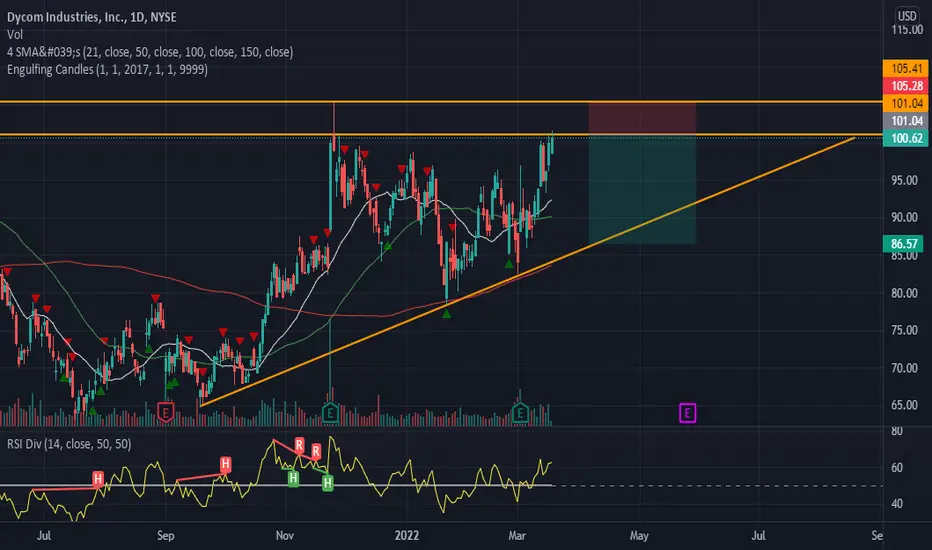This screenshot has width=932, height=550.
Task: Click the green H label left of the other one
Action: pyautogui.click(x=293, y=478)
